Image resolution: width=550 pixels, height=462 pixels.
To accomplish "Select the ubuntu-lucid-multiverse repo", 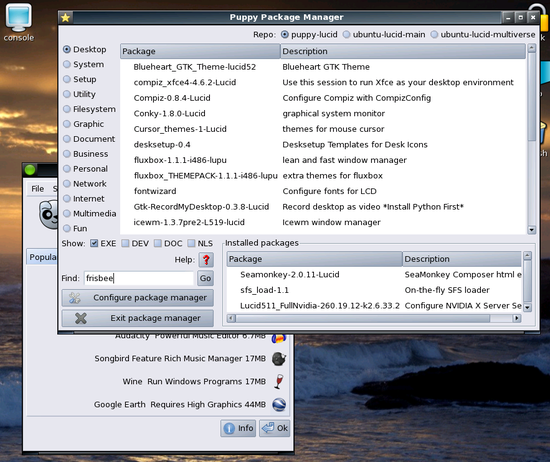I will (x=483, y=34).
